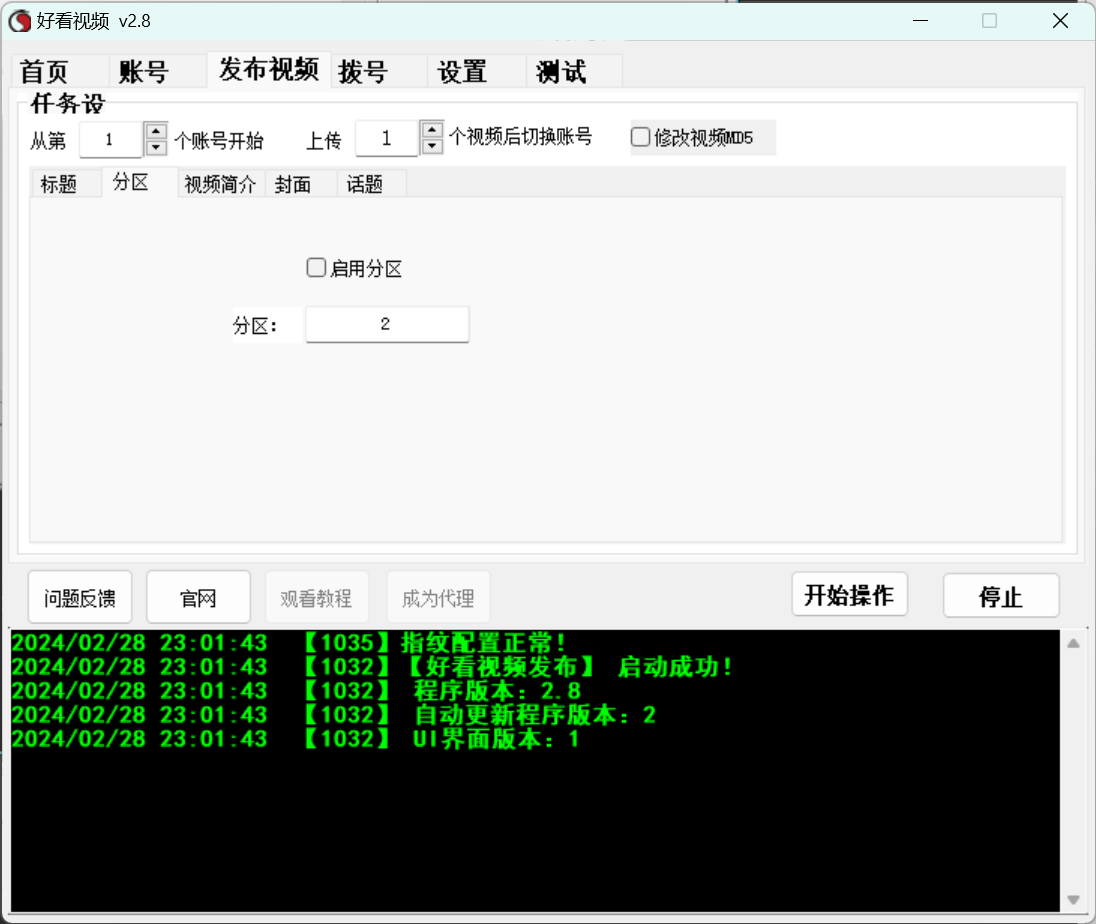Click the 从第 account number field
1096x924 pixels.
coord(110,139)
